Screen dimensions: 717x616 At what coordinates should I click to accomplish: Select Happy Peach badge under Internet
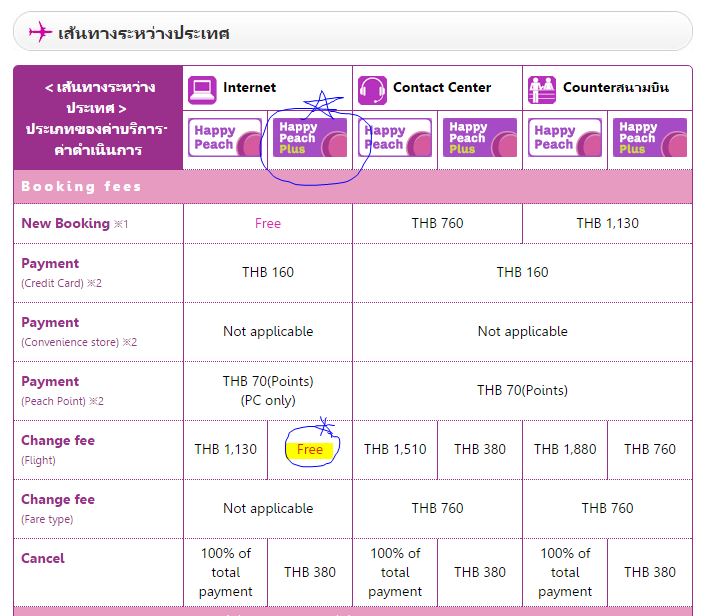click(225, 138)
